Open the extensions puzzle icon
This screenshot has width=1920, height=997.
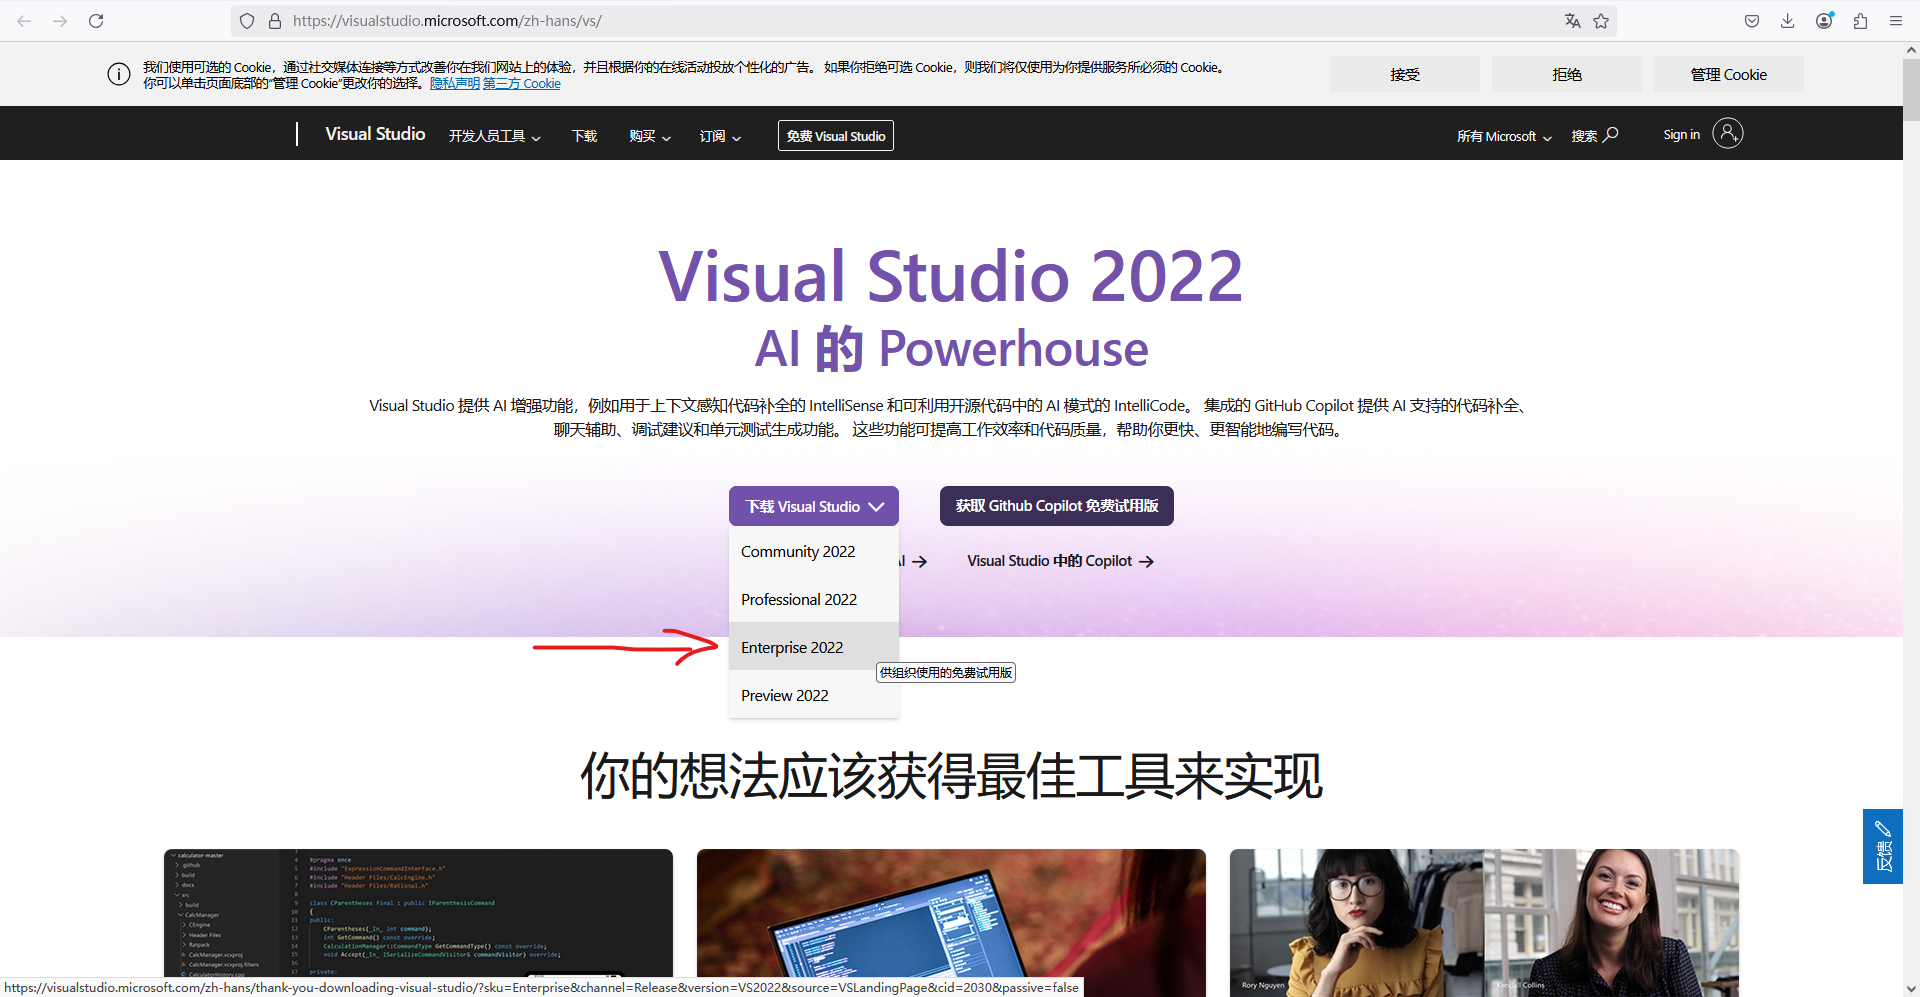coord(1860,21)
